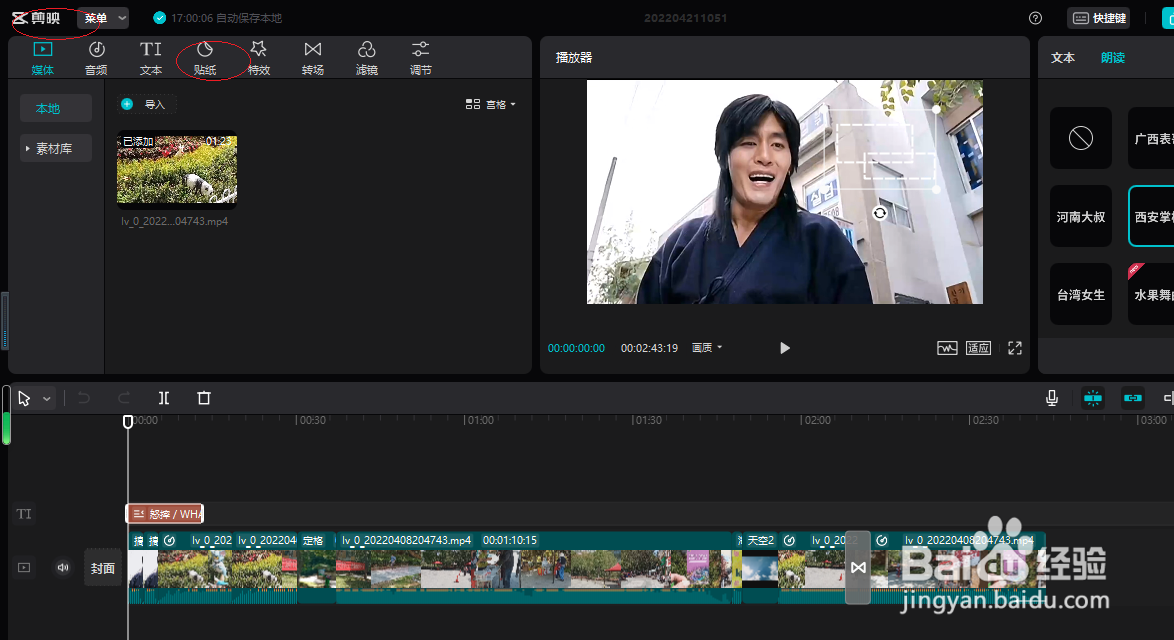Open the 滤镜 filters panel
1174x640 pixels.
tap(365, 57)
